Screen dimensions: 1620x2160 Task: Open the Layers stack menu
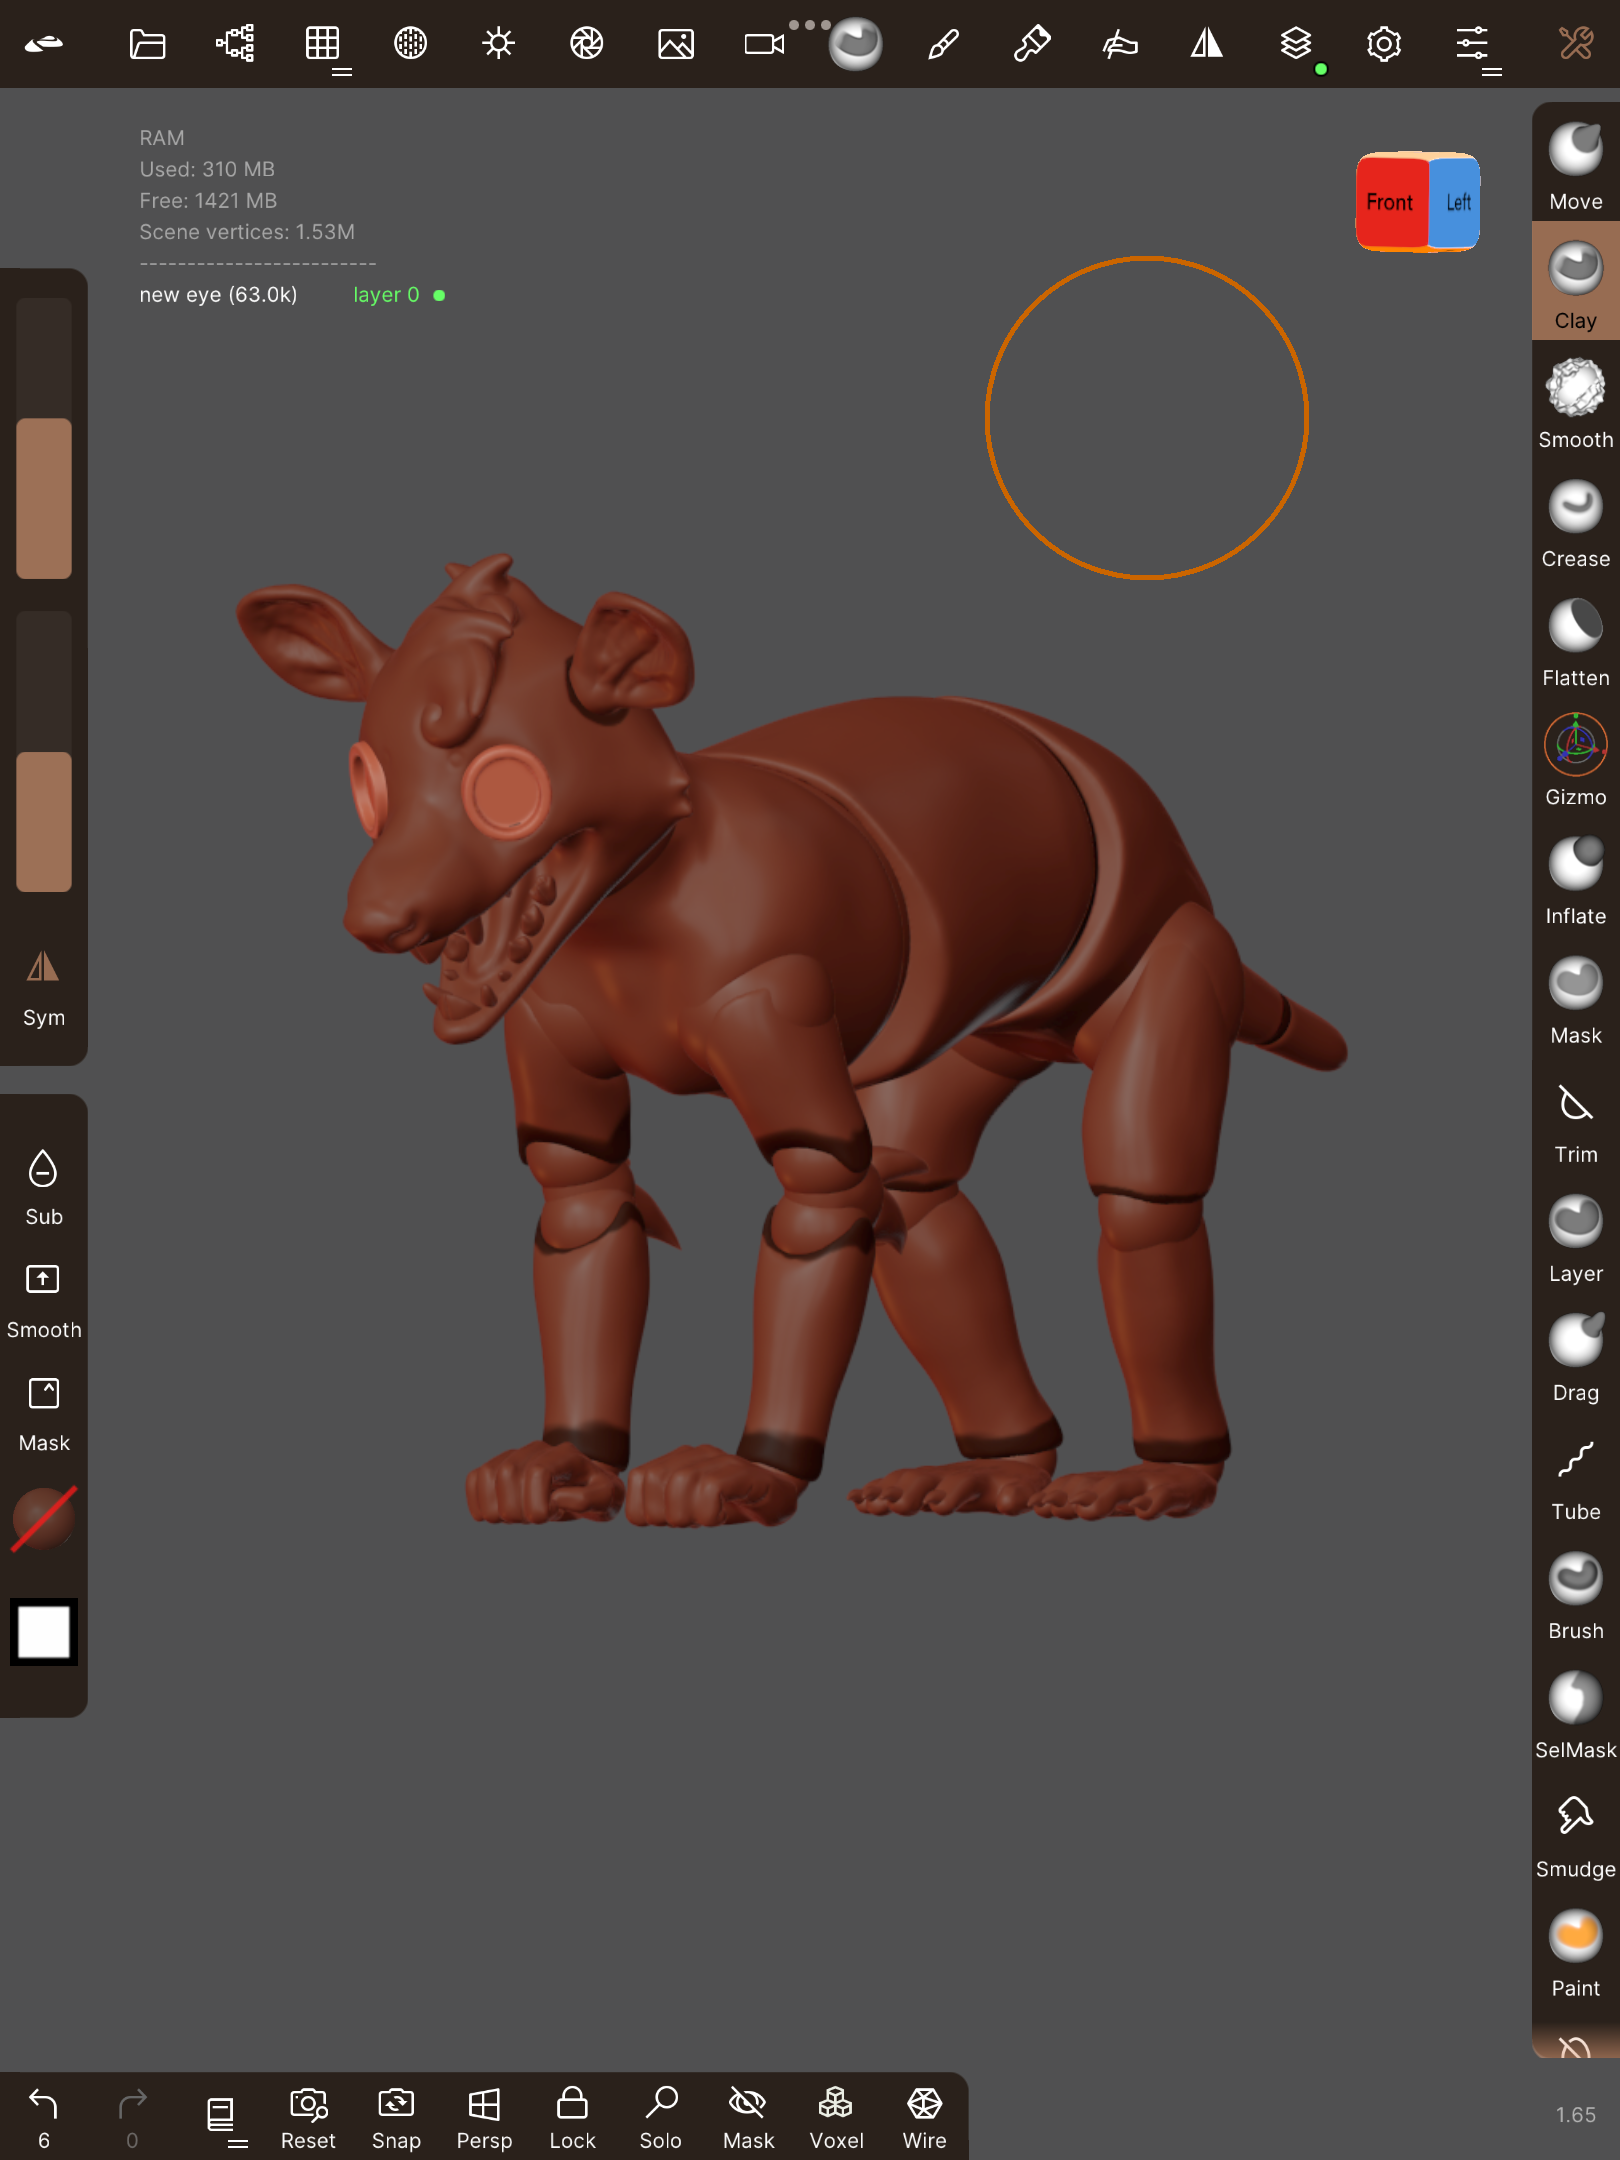pos(1296,44)
